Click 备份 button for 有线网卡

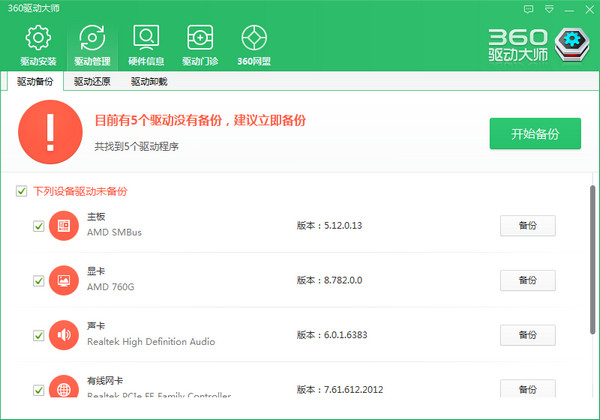point(528,389)
